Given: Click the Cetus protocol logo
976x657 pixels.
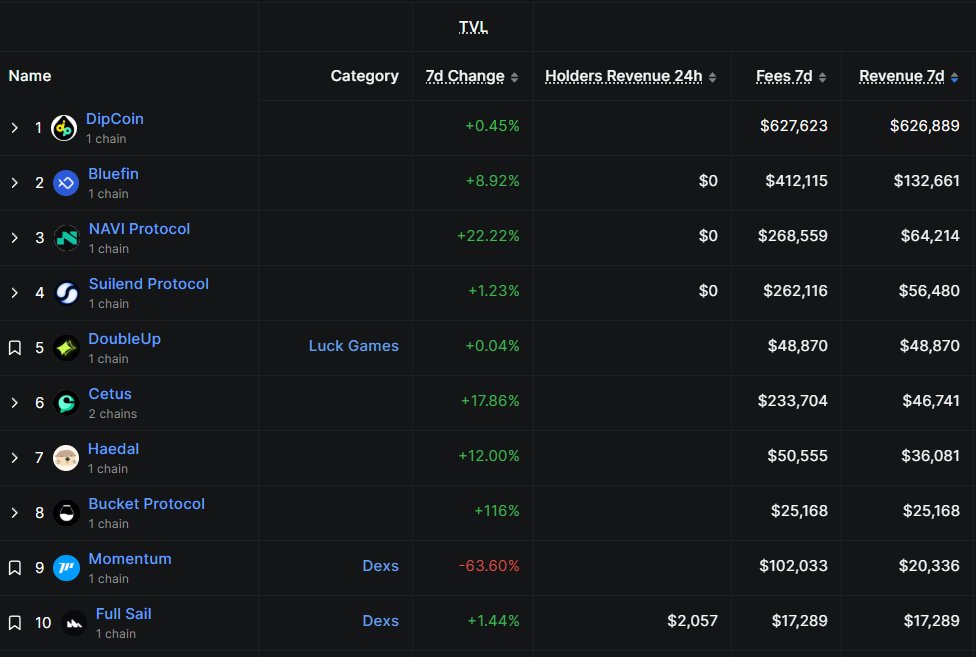Looking at the screenshot, I should 66,403.
